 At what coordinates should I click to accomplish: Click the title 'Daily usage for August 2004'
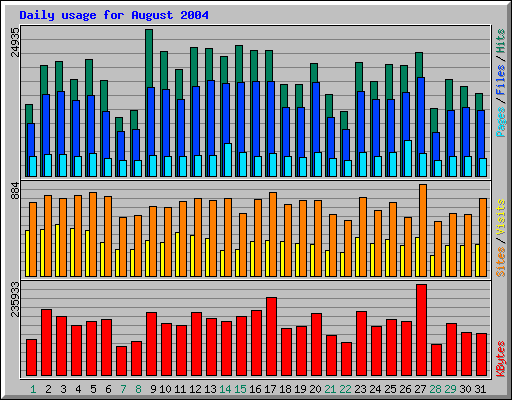coord(114,15)
